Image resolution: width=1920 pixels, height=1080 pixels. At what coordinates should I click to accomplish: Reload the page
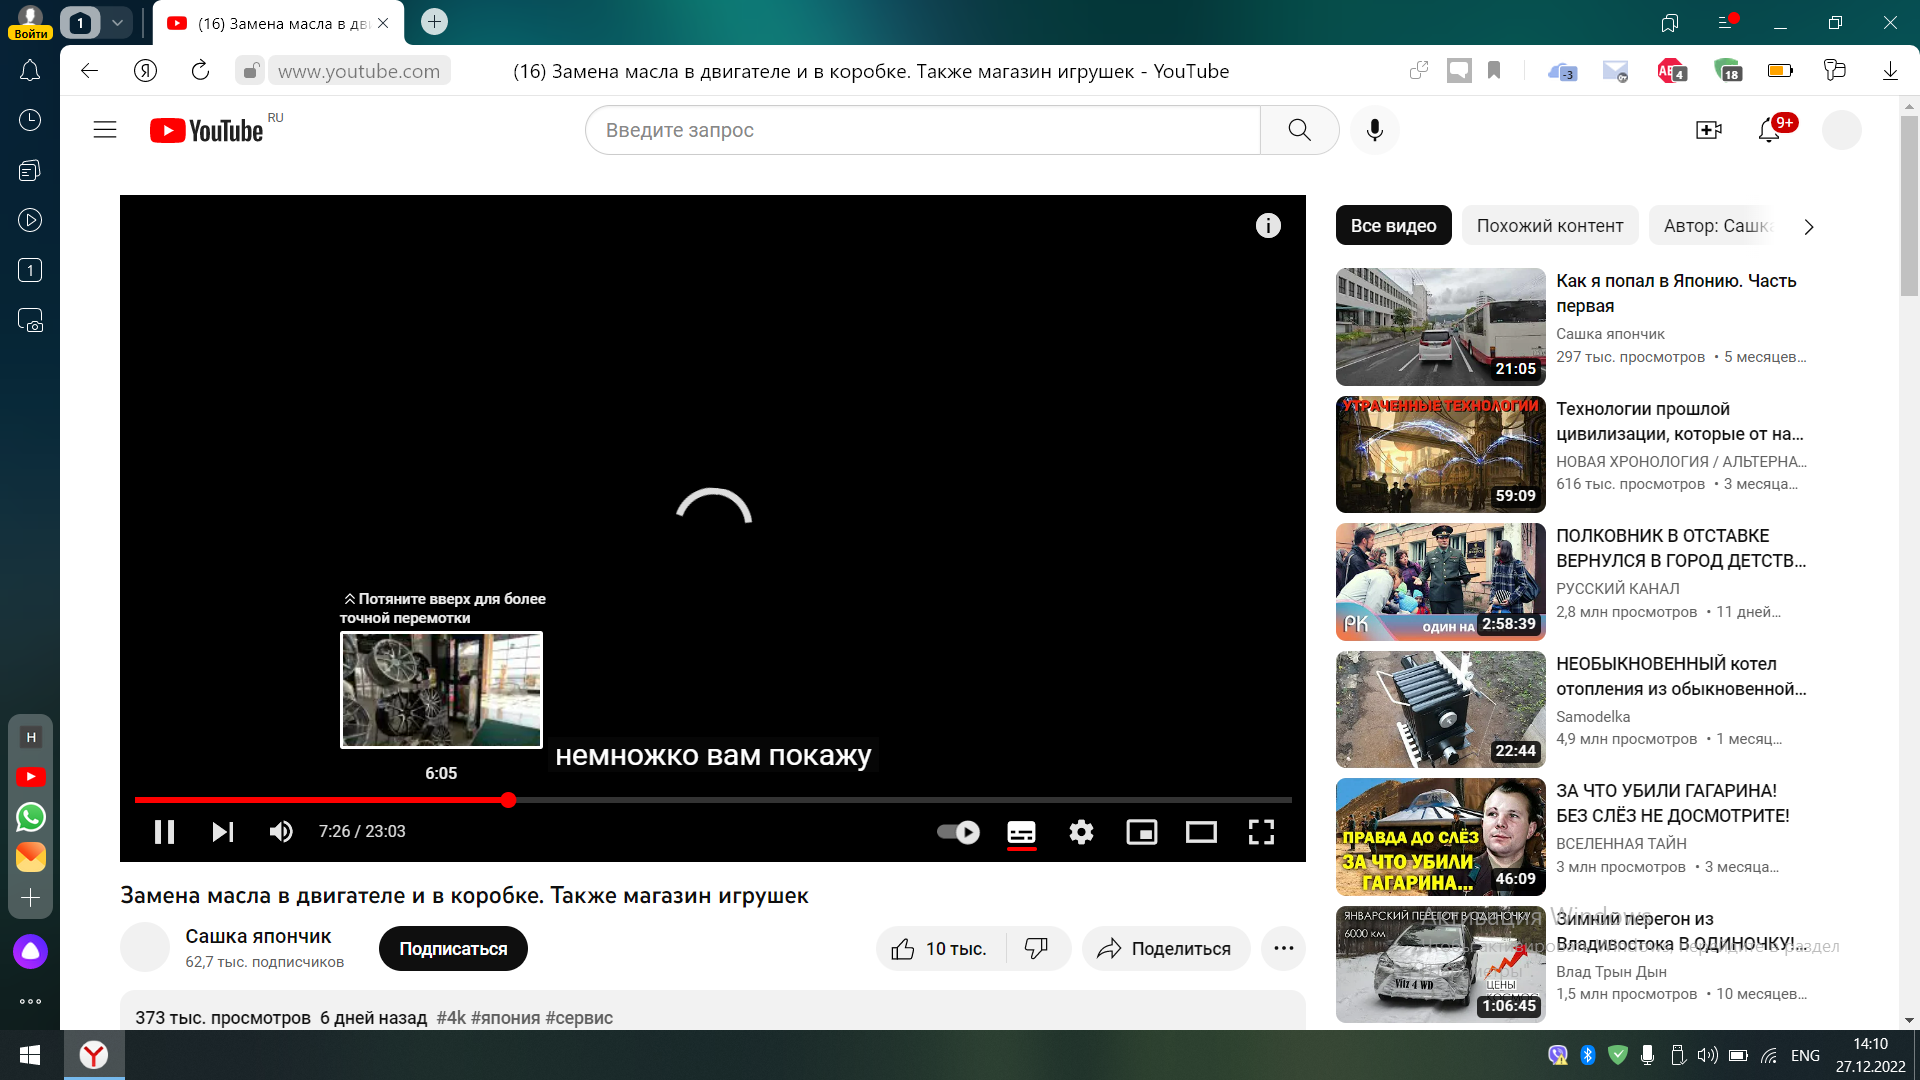coord(200,70)
